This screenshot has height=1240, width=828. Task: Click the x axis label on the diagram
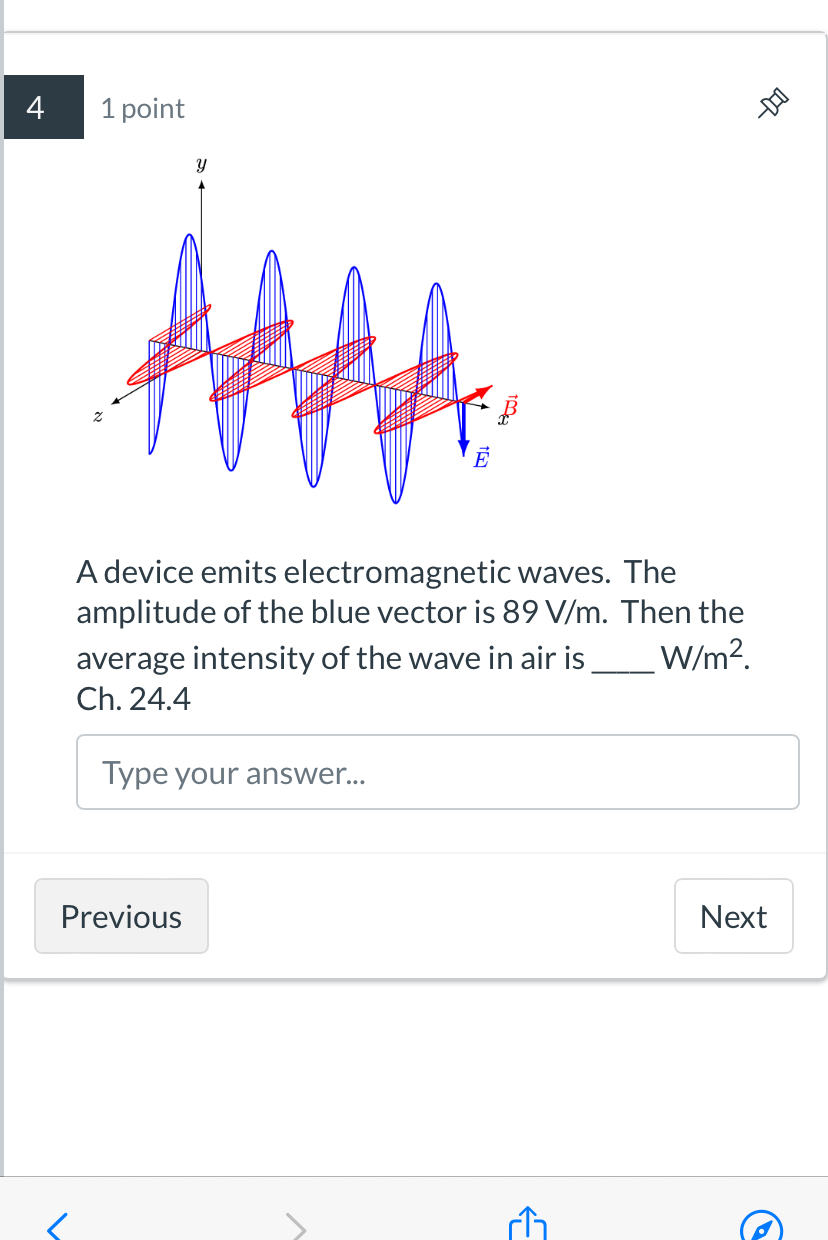(x=503, y=419)
